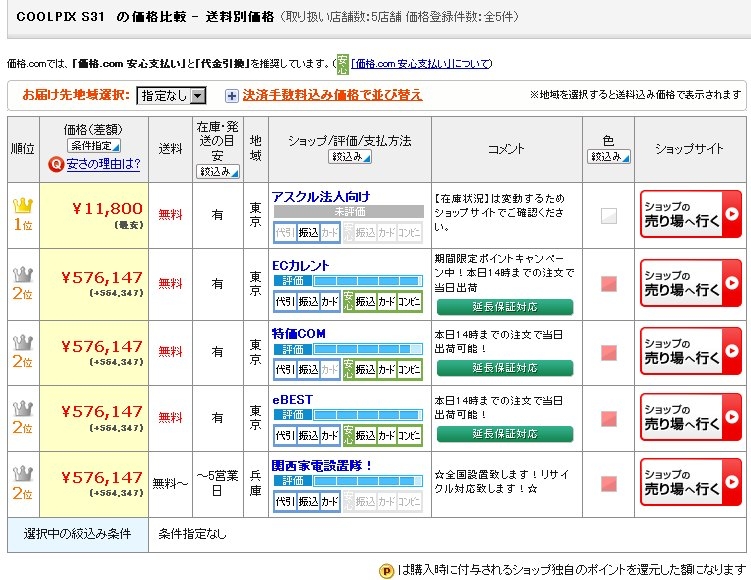Click the コンビニ payment icon in the ECカレント row

409,302
